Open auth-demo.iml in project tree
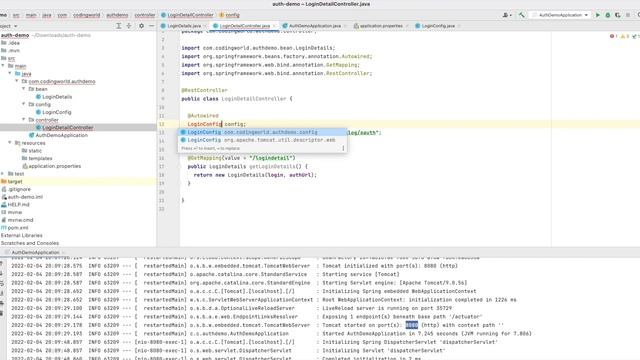This screenshot has width=640, height=360. tap(22, 197)
